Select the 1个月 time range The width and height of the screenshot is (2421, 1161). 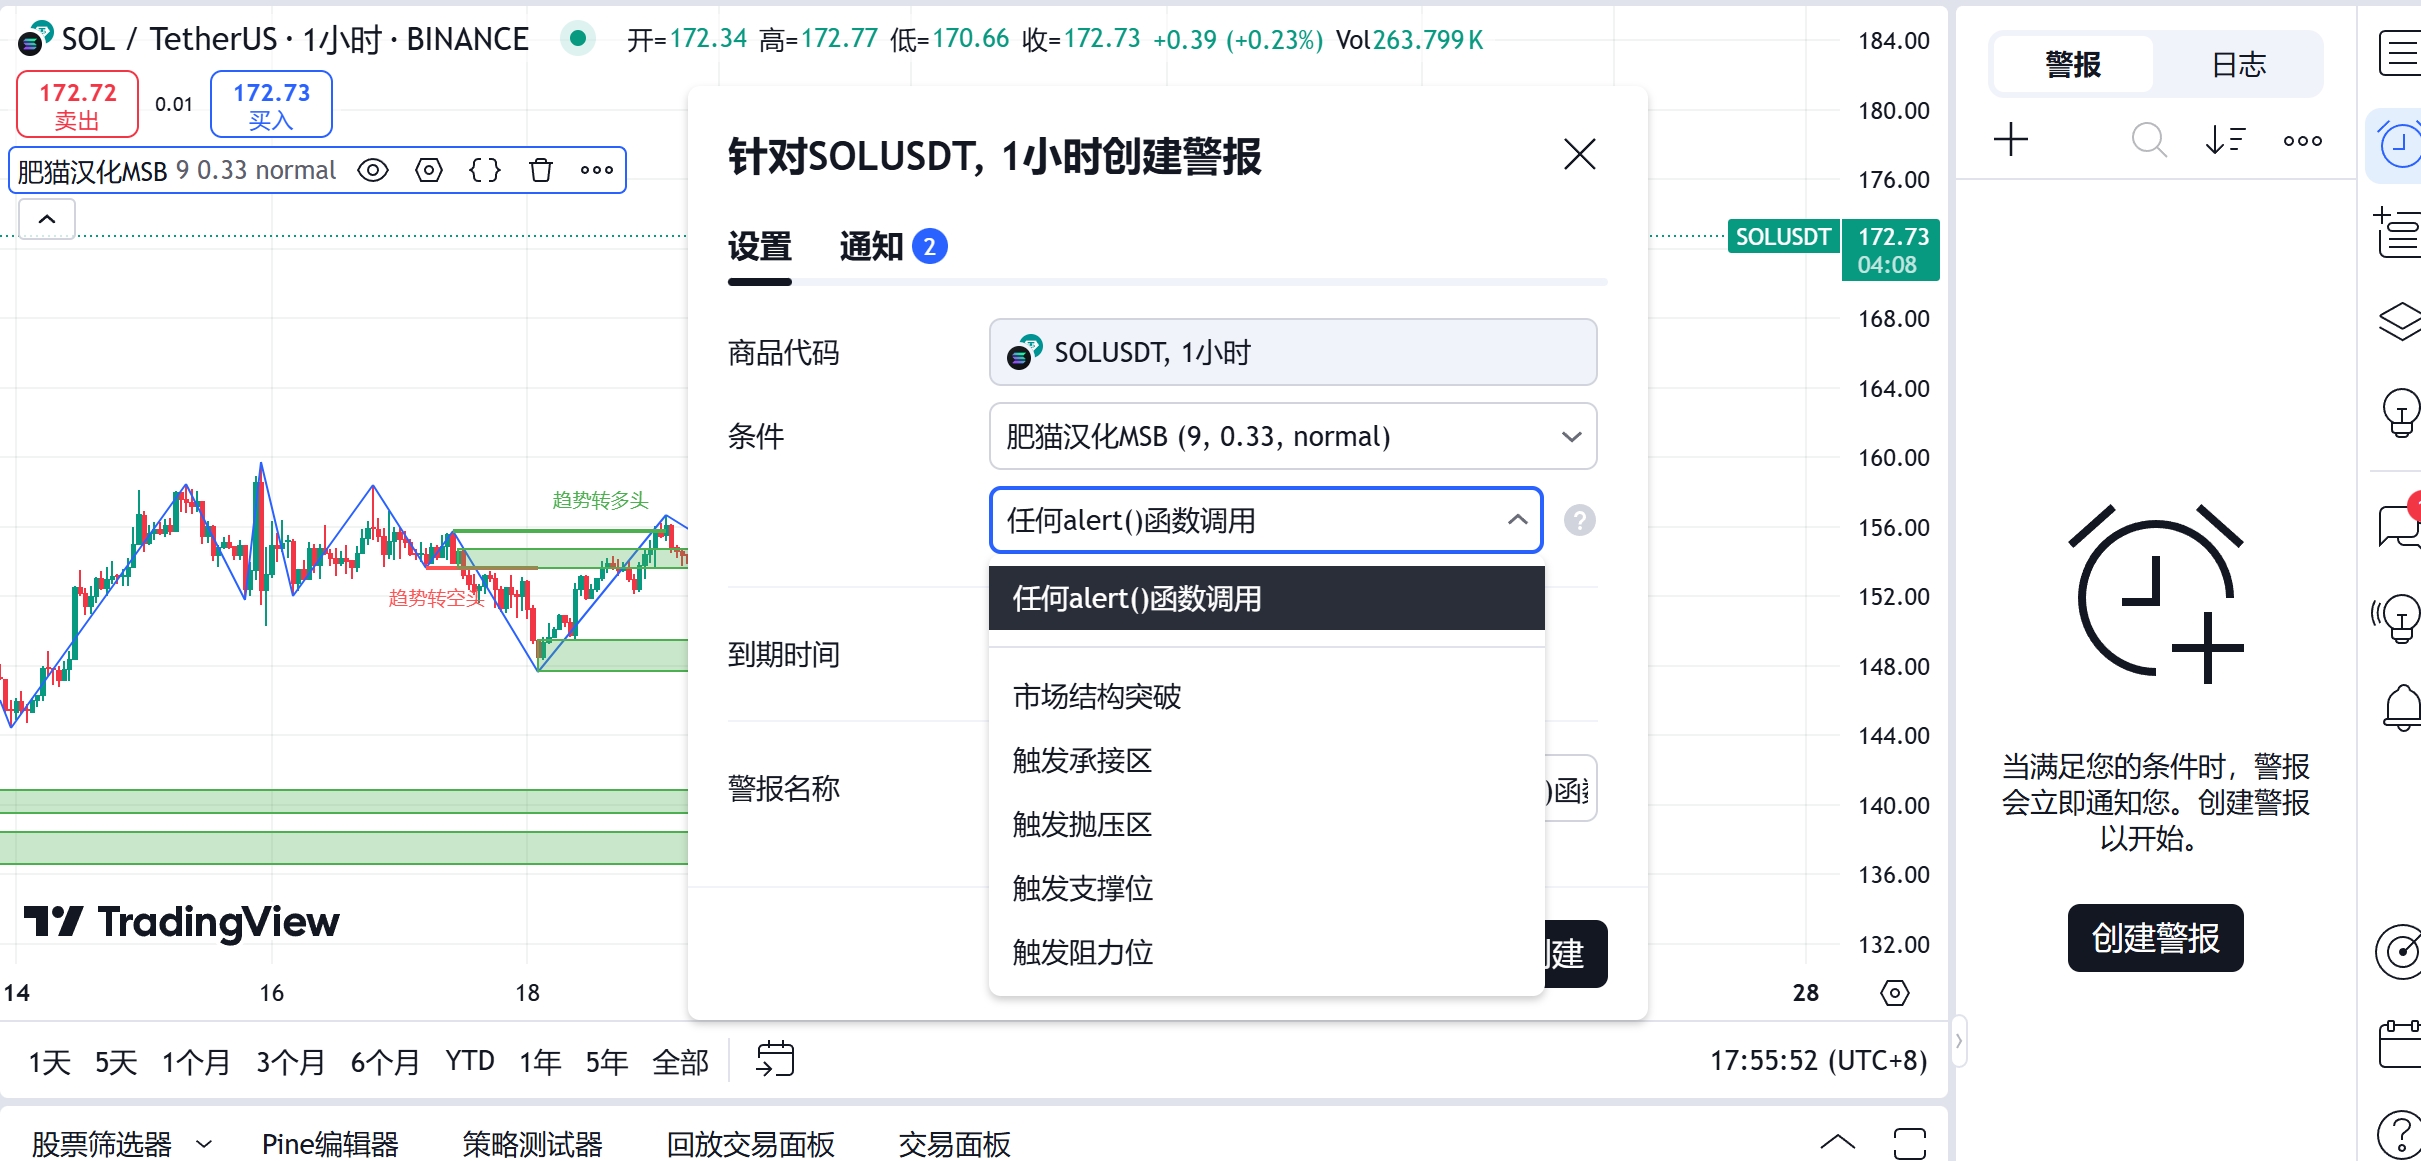(x=196, y=1061)
